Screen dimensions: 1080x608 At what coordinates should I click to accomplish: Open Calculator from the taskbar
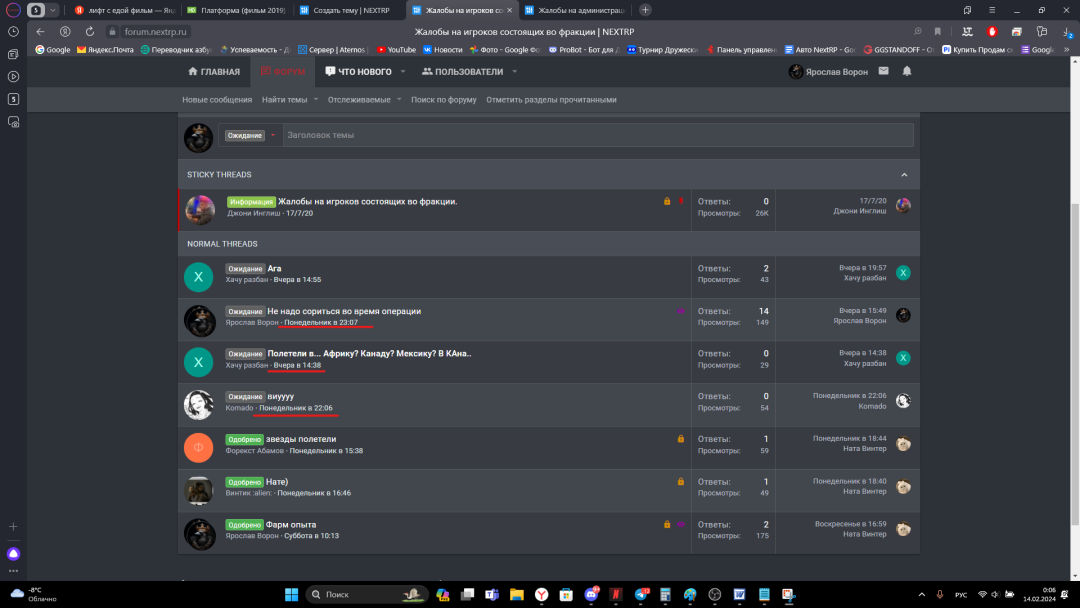[x=665, y=594]
